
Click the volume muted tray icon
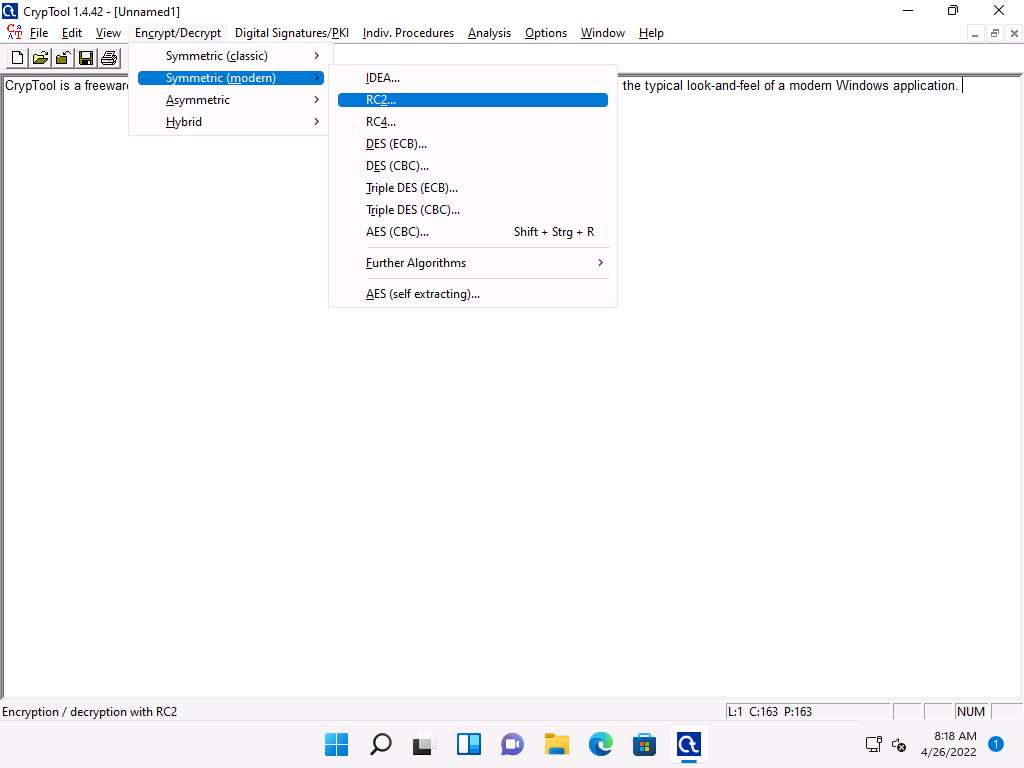[899, 745]
